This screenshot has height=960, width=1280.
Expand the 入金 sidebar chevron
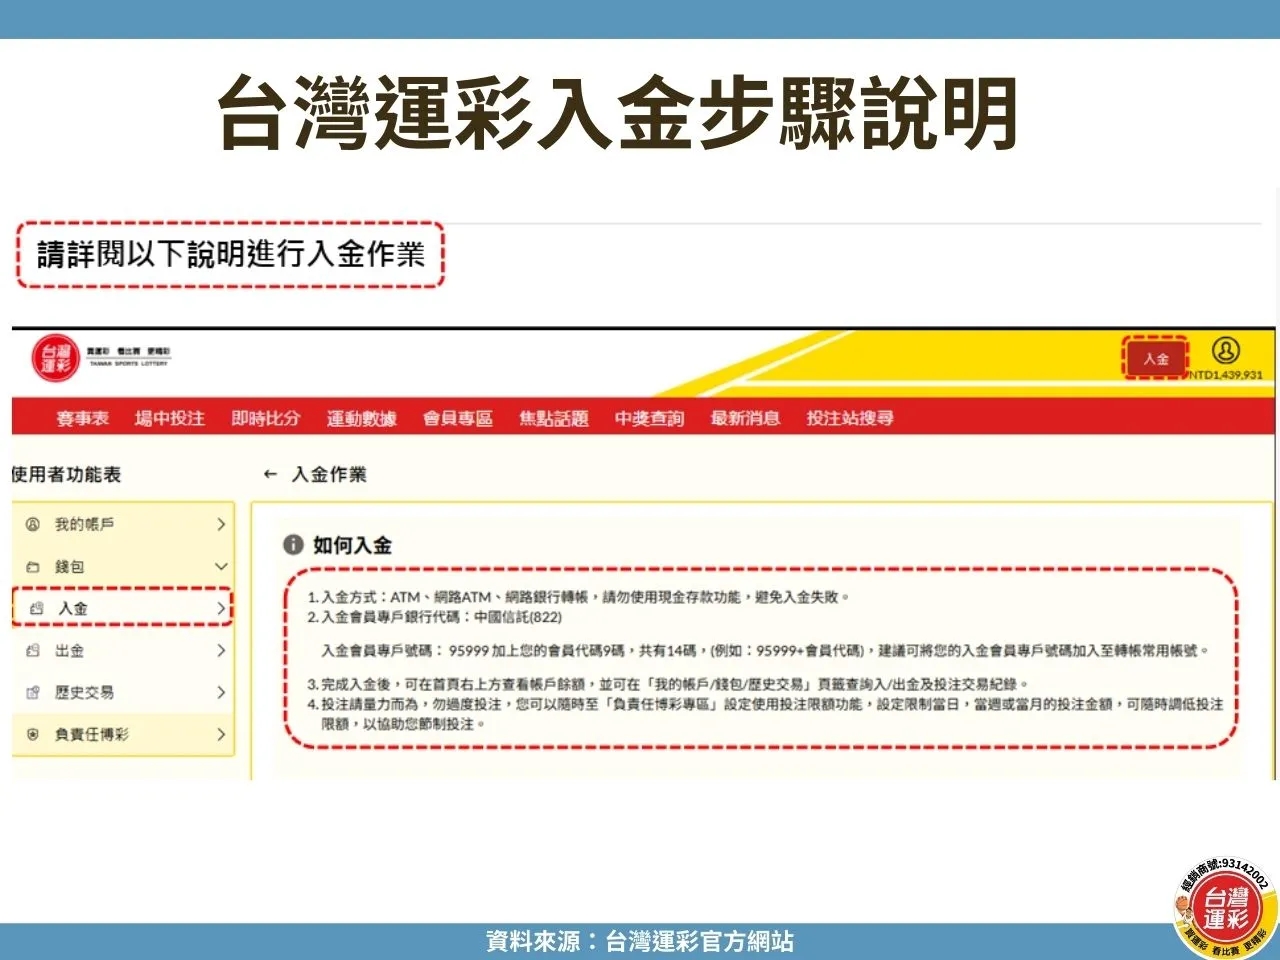(221, 608)
